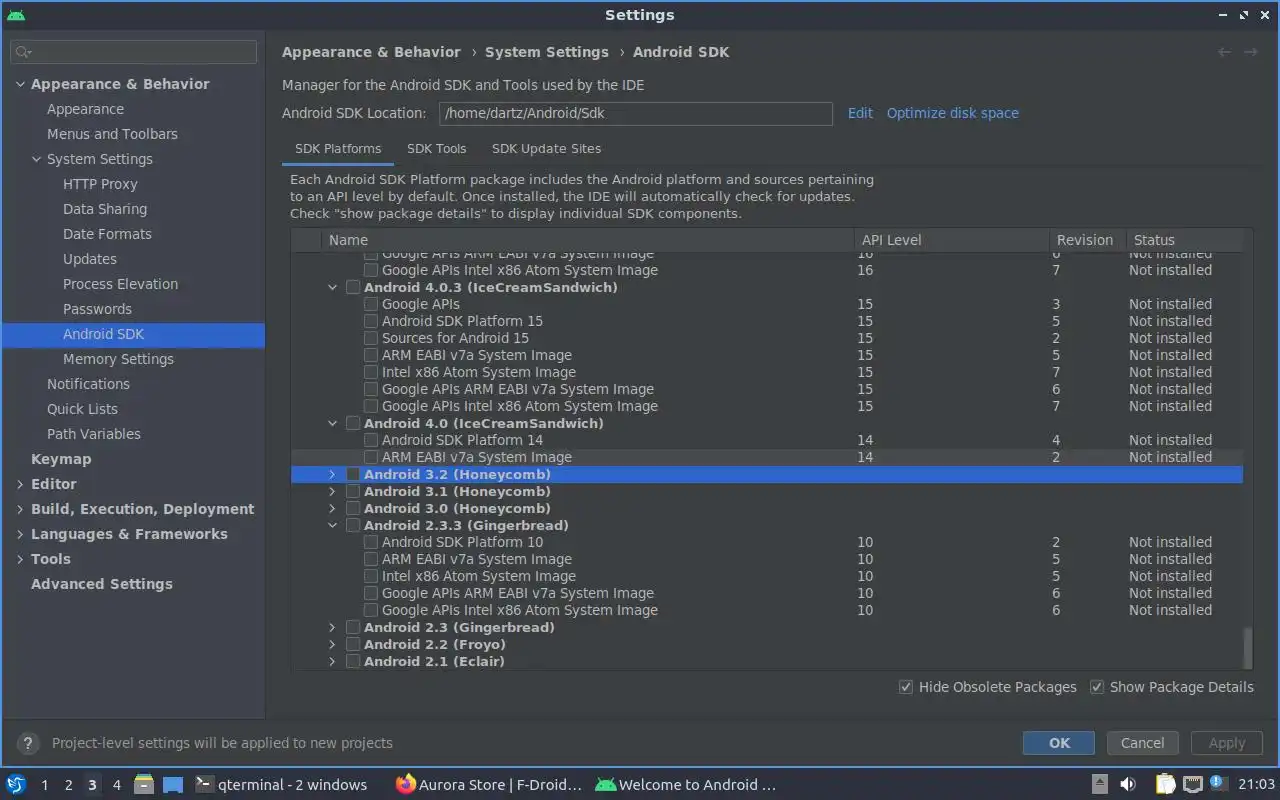This screenshot has width=1280, height=800.
Task: Select the Welcome to Android Studio taskbar entry
Action: pyautogui.click(x=686, y=785)
